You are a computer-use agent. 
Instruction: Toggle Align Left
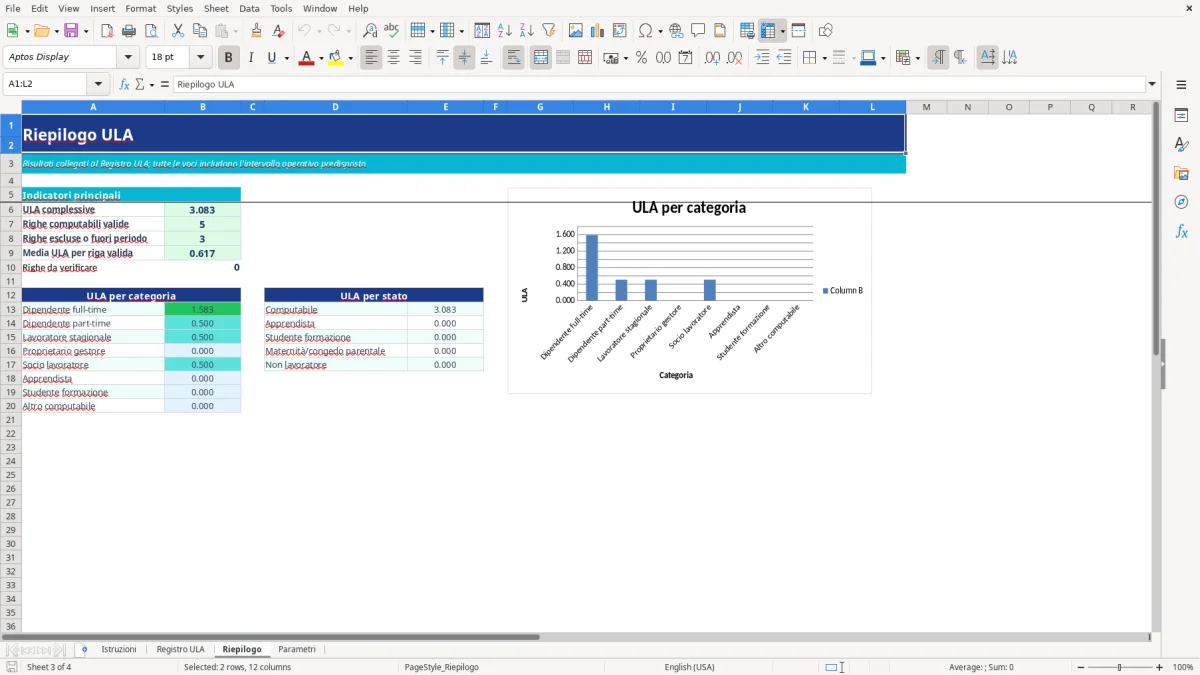[x=371, y=57]
